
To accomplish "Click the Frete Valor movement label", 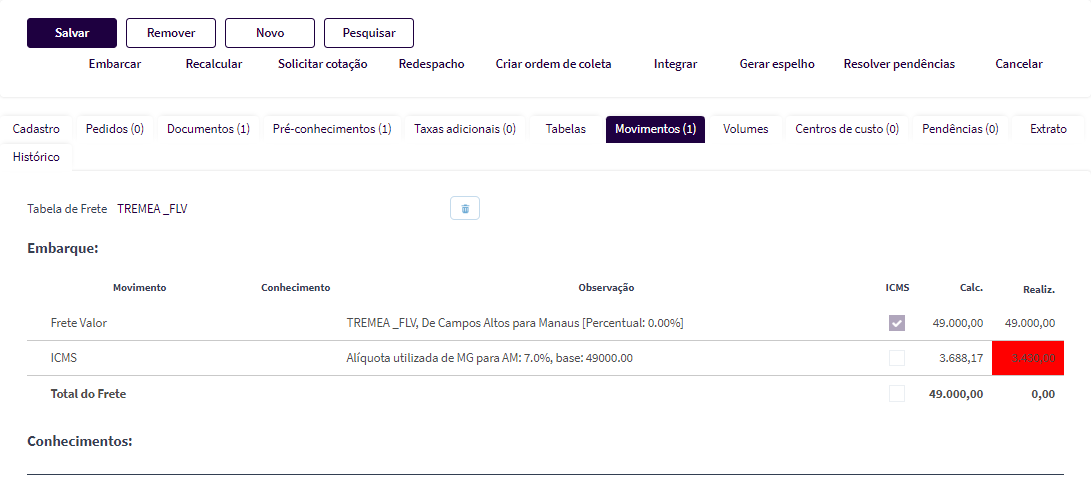I will coord(79,323).
